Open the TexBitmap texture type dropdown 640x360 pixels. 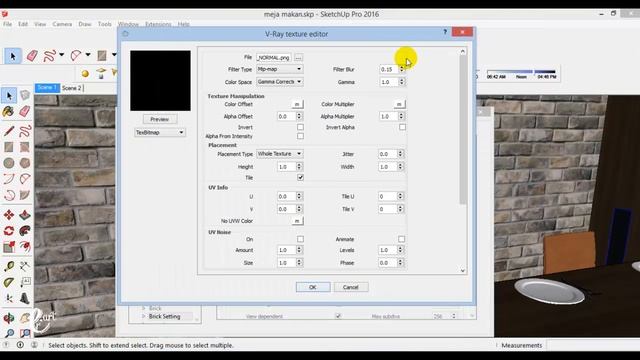point(160,132)
